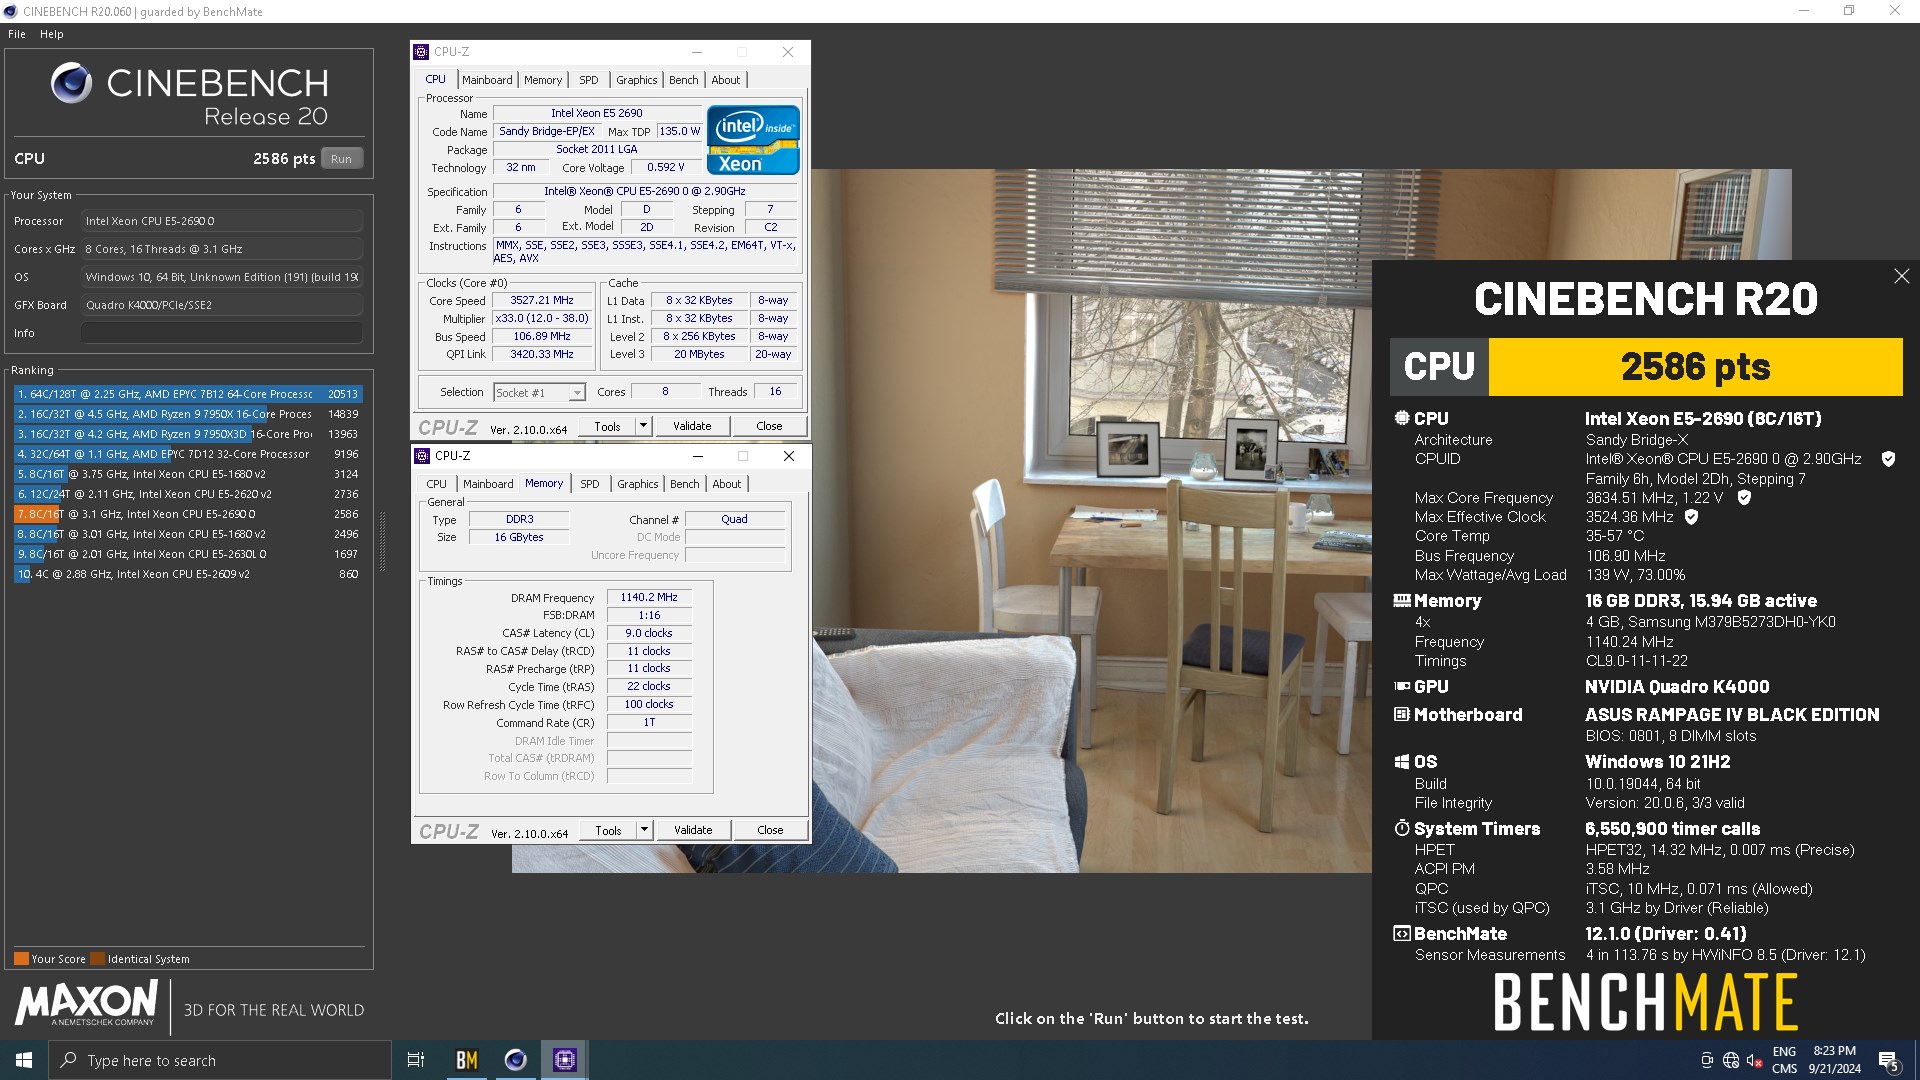Screen dimensions: 1920x1080
Task: Click the Motherboard icon in BenchMate panel
Action: 1402,715
